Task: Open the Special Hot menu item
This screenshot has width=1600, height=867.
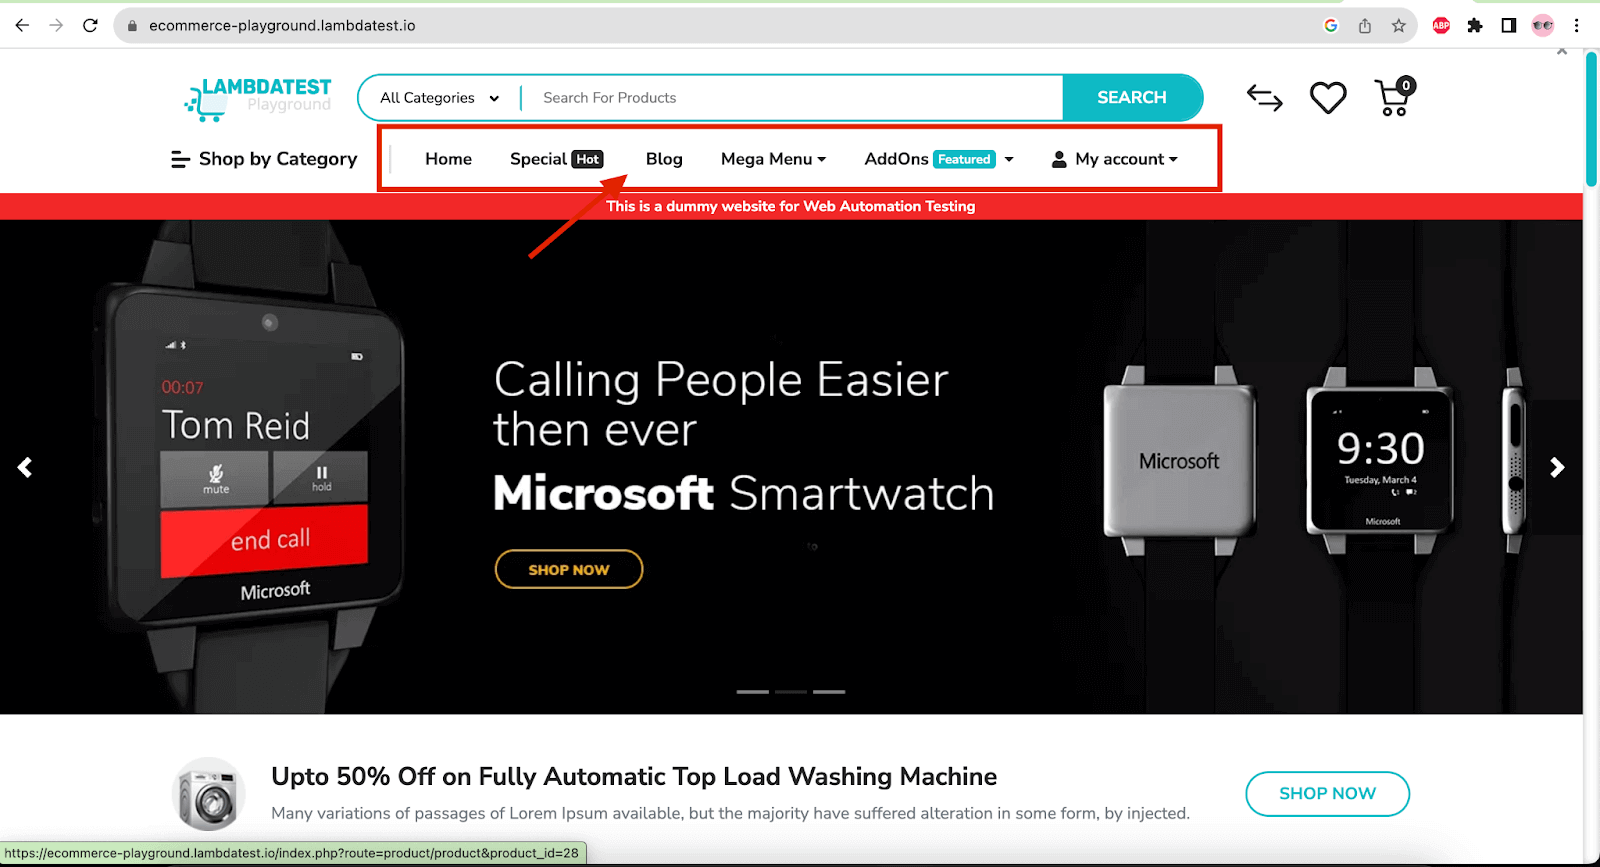Action: coord(556,159)
